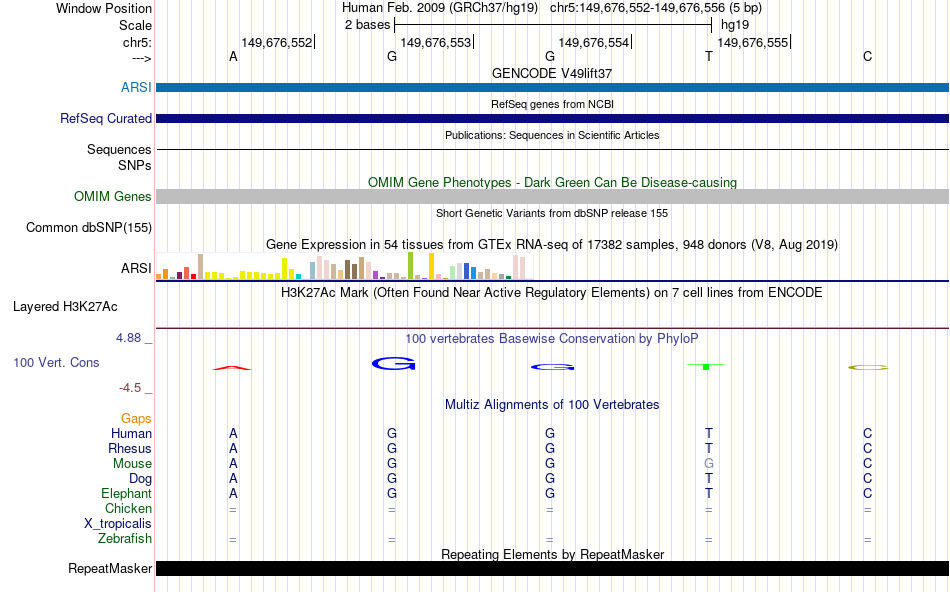Screen dimensions: 950x592
Task: Click the gray OMIM Genes bar
Action: 552,196
